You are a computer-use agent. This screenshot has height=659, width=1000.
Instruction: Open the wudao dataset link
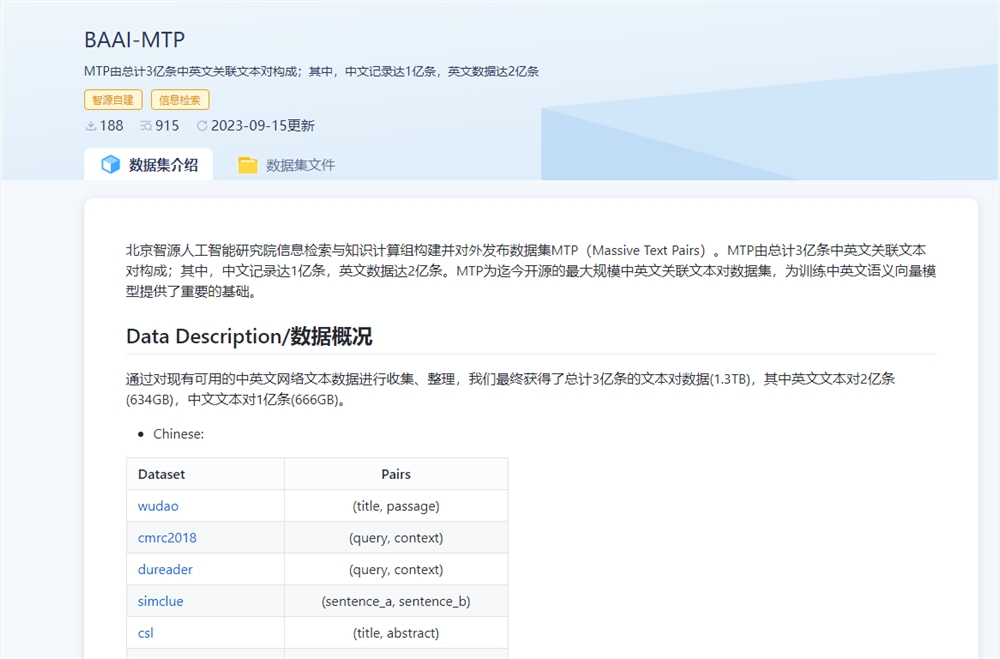[x=158, y=506]
